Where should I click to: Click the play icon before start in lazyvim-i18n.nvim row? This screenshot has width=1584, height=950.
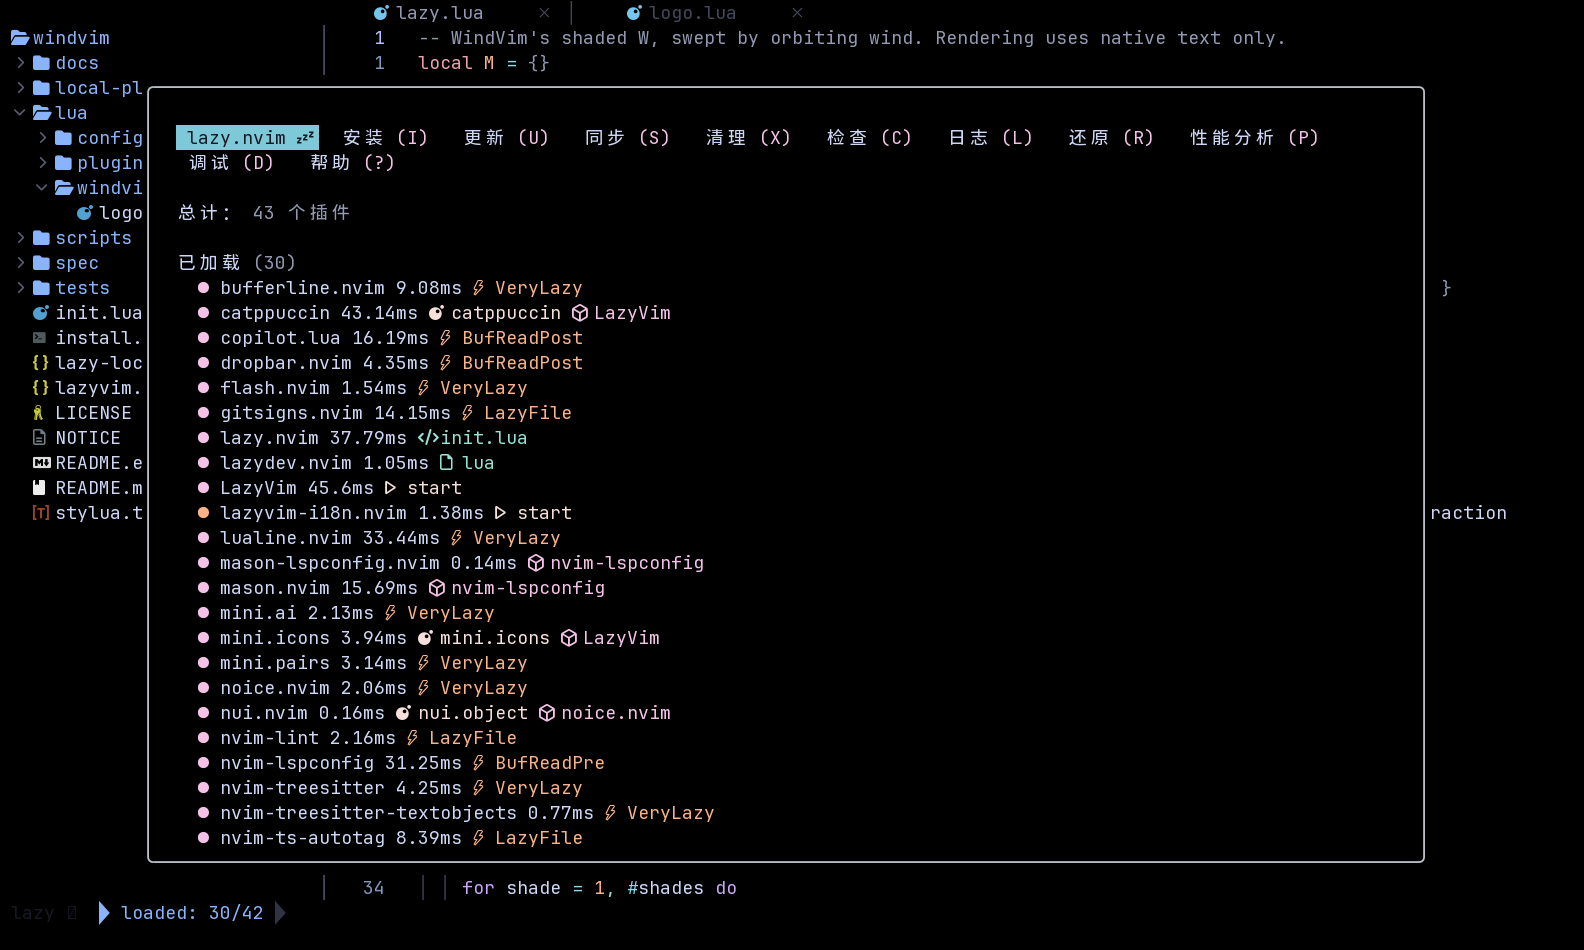[x=501, y=513]
